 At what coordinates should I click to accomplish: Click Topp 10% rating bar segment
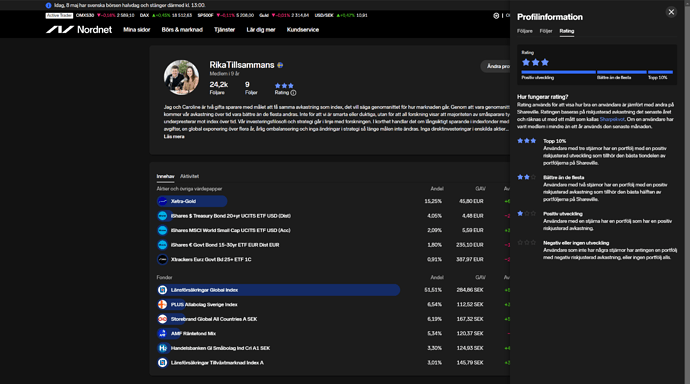pyautogui.click(x=661, y=72)
